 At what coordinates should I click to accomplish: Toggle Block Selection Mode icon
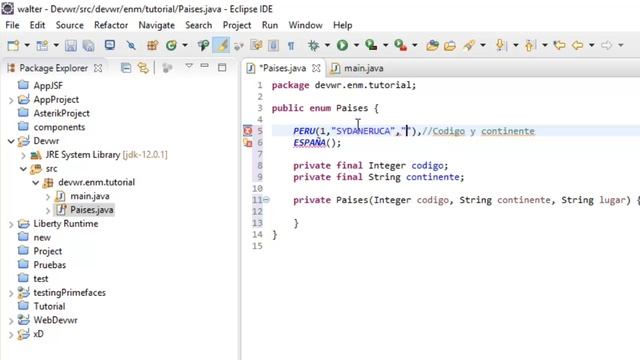click(x=273, y=45)
